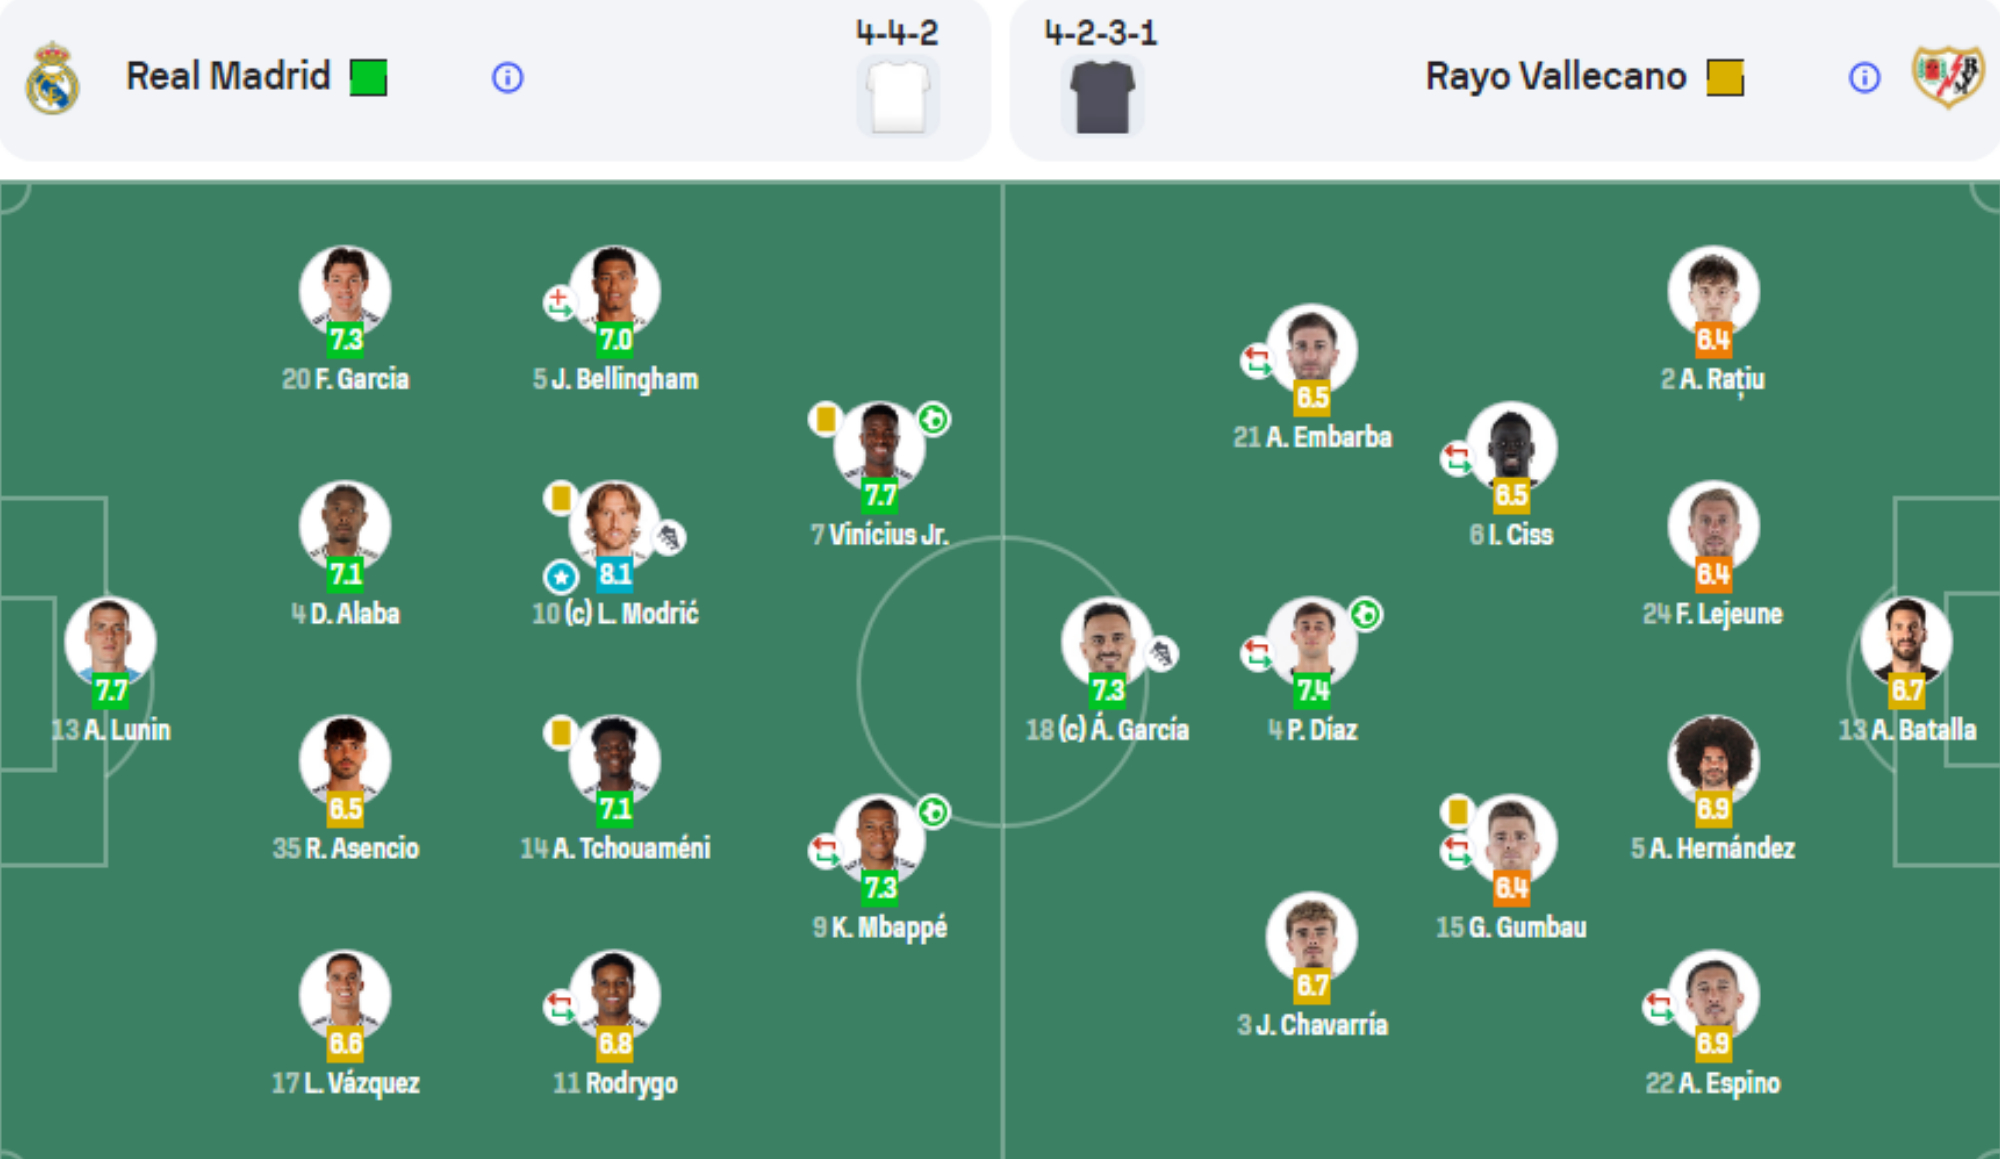Image resolution: width=2000 pixels, height=1159 pixels.
Task: Click Rayo Vallecano info icon
Action: [x=1864, y=77]
